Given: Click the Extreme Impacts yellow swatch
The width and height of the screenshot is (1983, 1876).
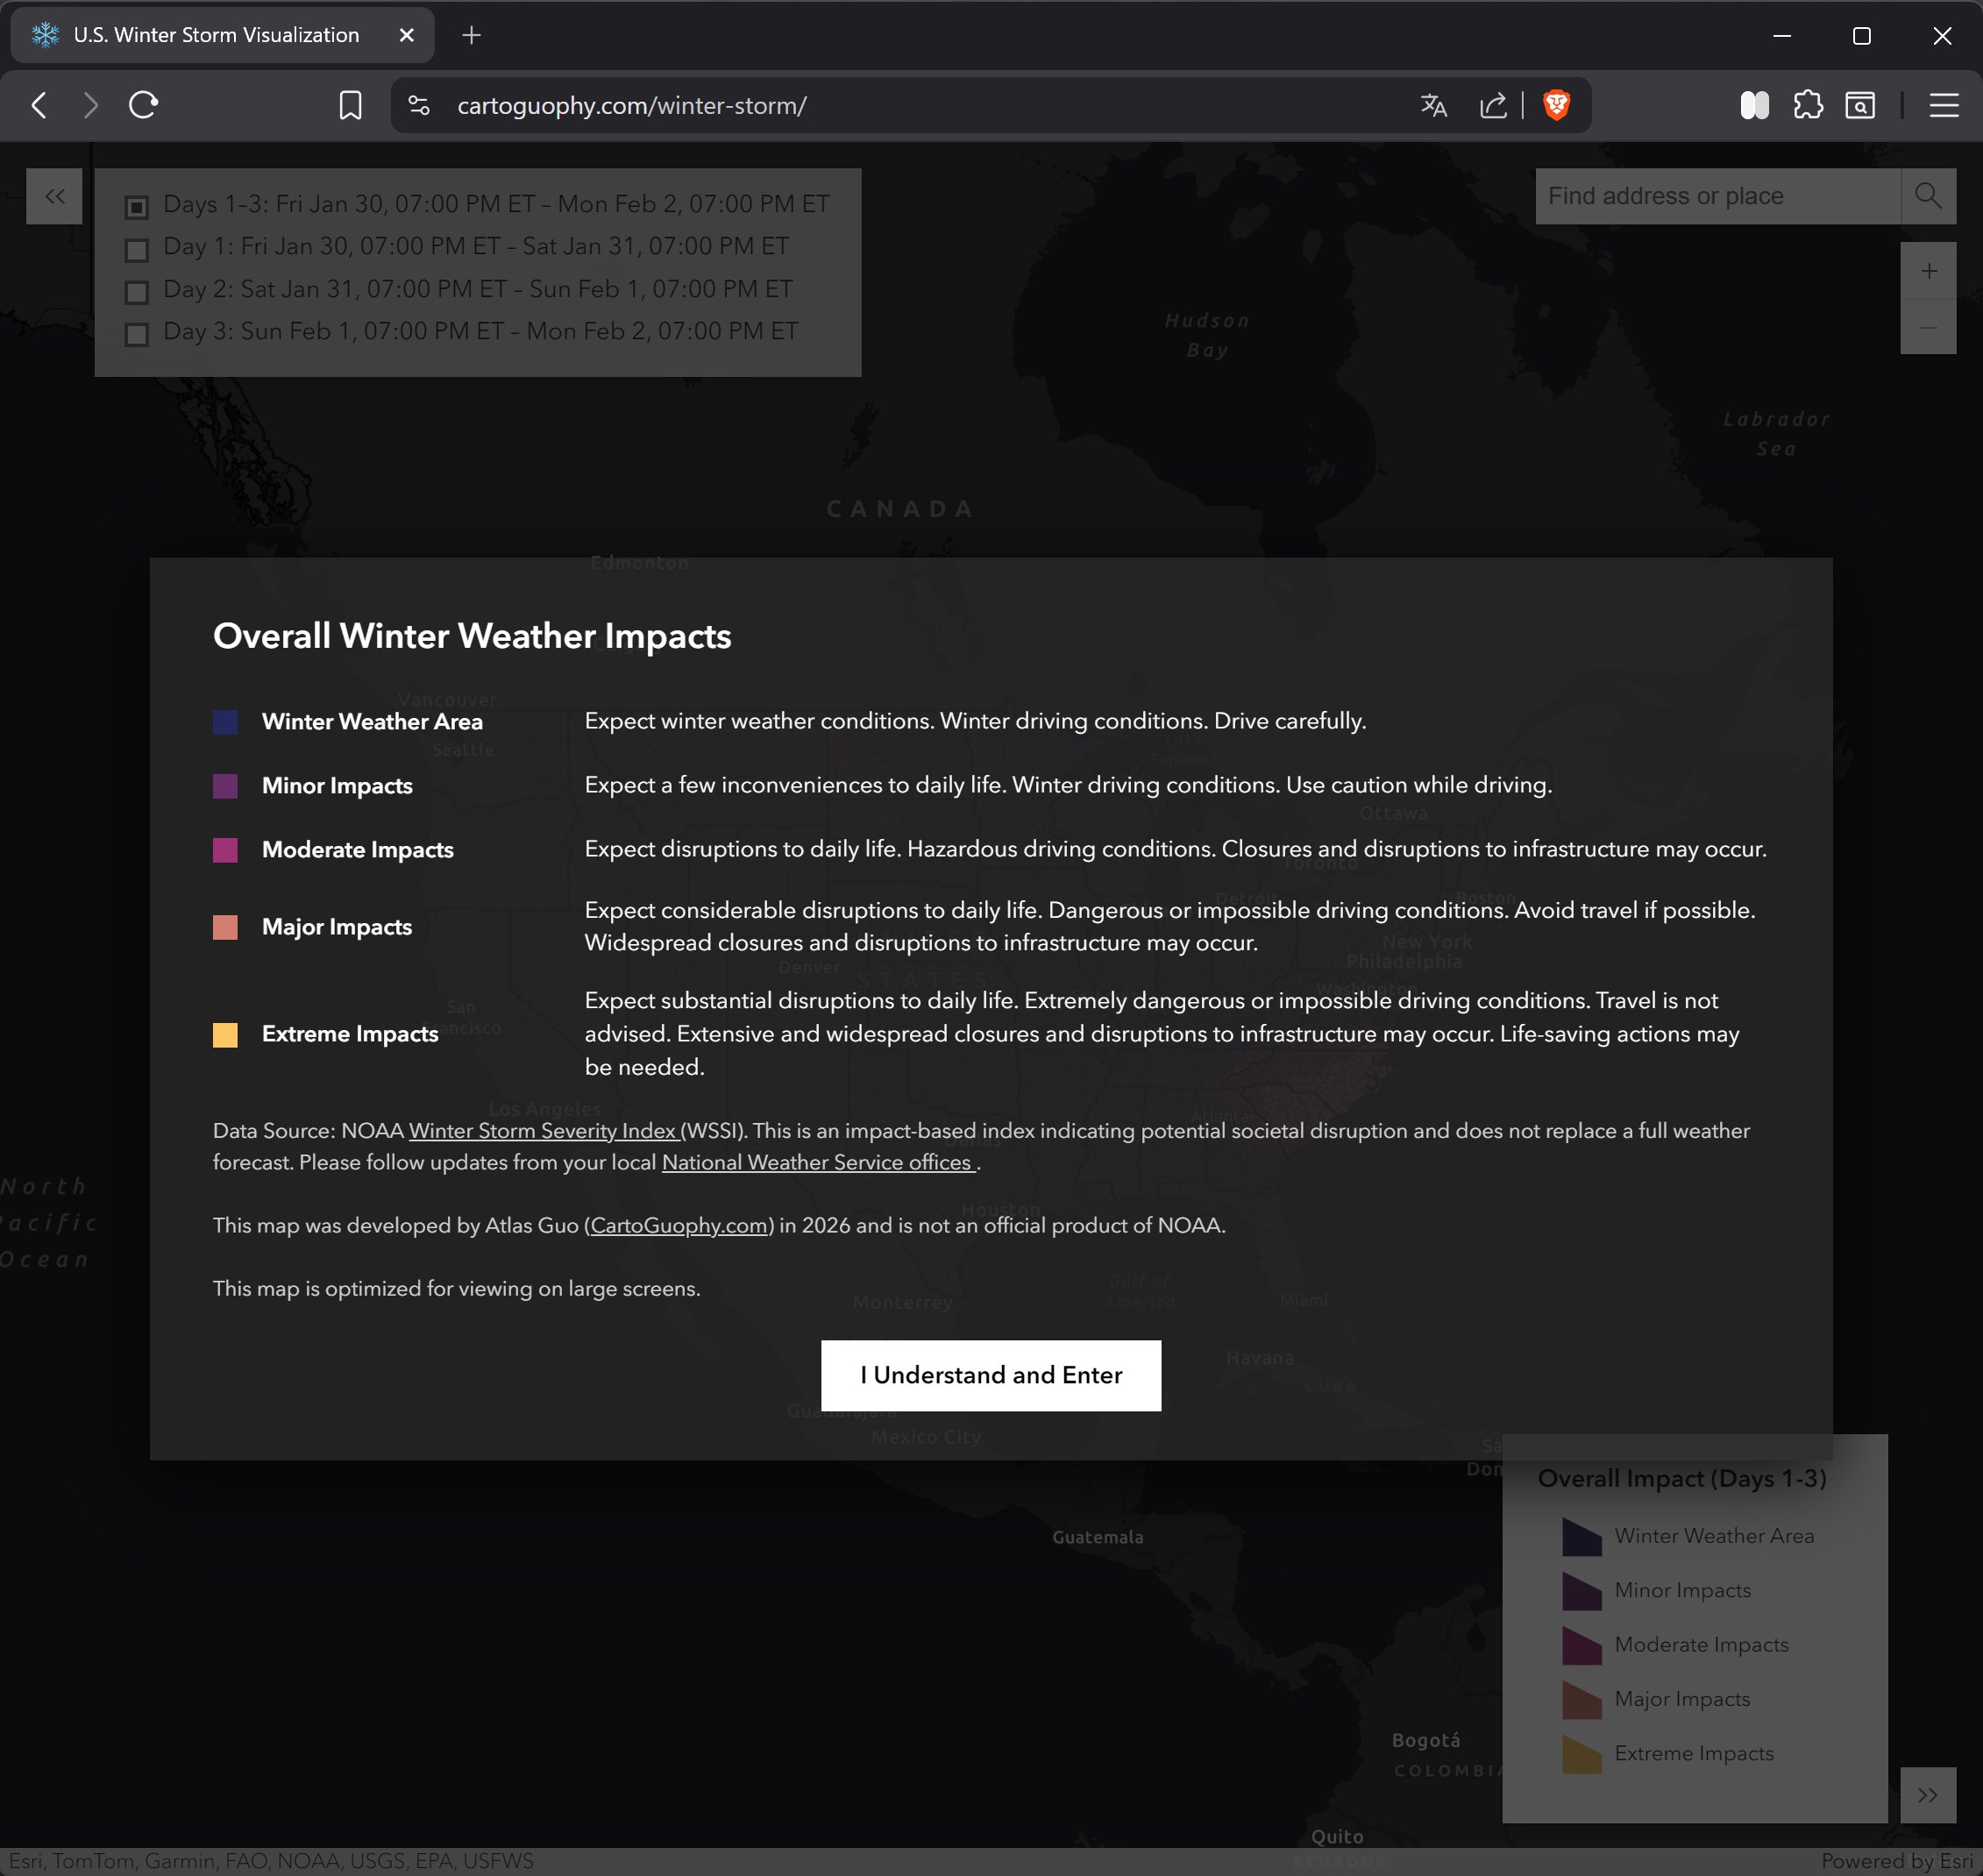Looking at the screenshot, I should point(224,1035).
